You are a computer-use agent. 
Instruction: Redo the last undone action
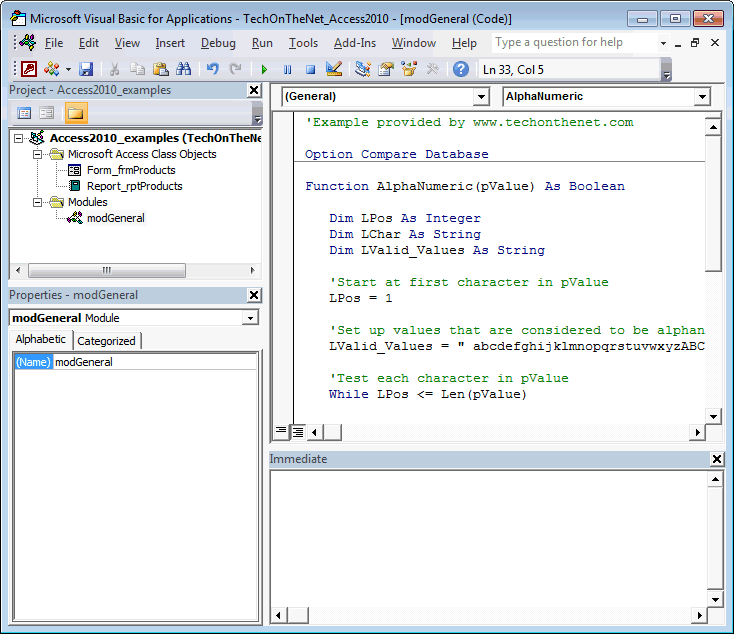(x=235, y=69)
